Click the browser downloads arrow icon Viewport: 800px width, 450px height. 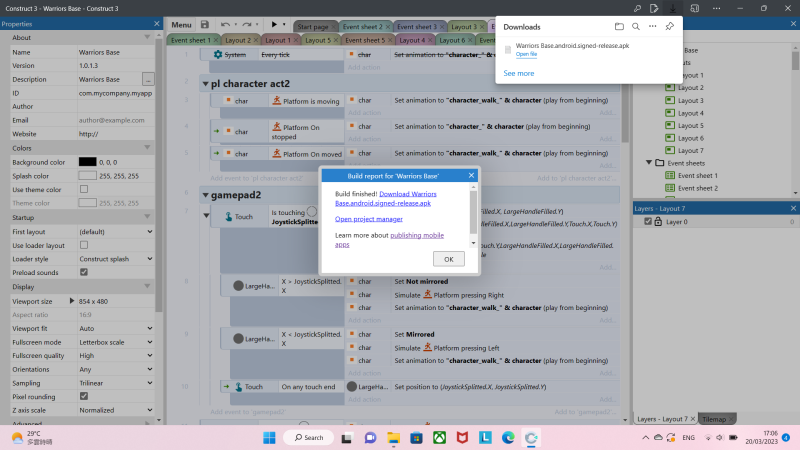point(673,8)
